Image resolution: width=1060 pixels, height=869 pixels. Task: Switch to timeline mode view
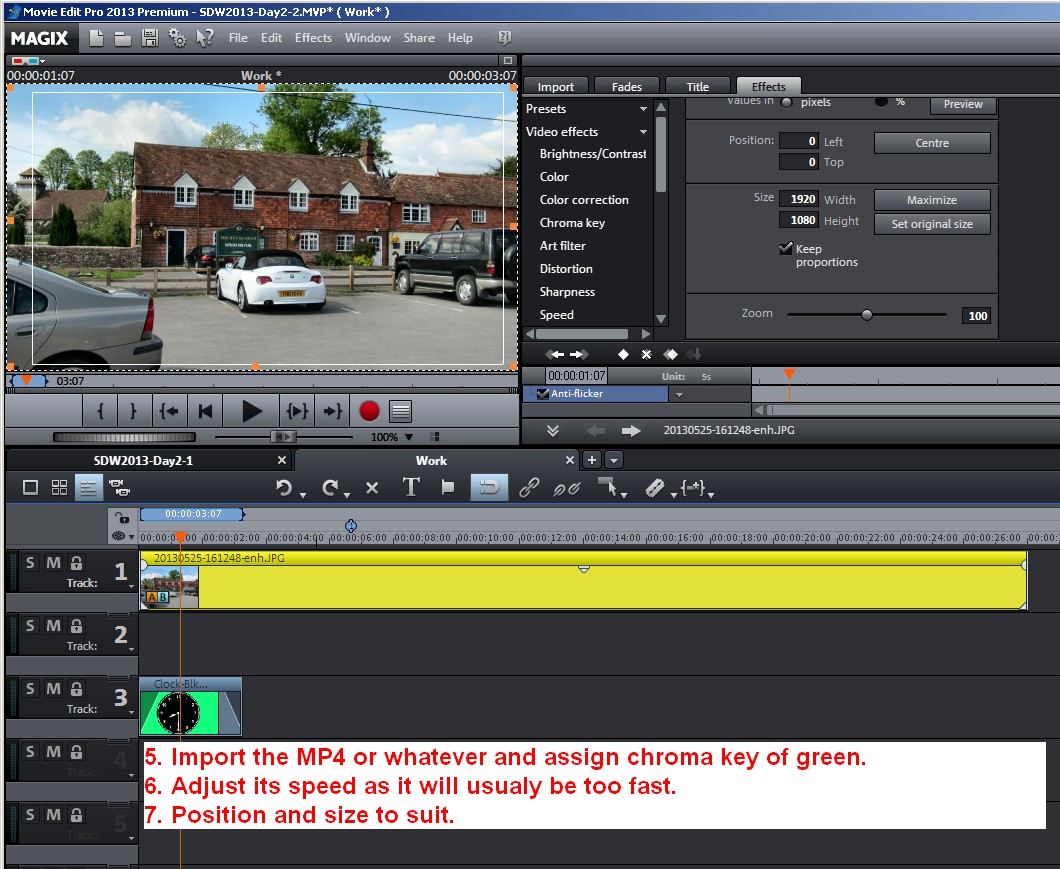click(x=89, y=487)
